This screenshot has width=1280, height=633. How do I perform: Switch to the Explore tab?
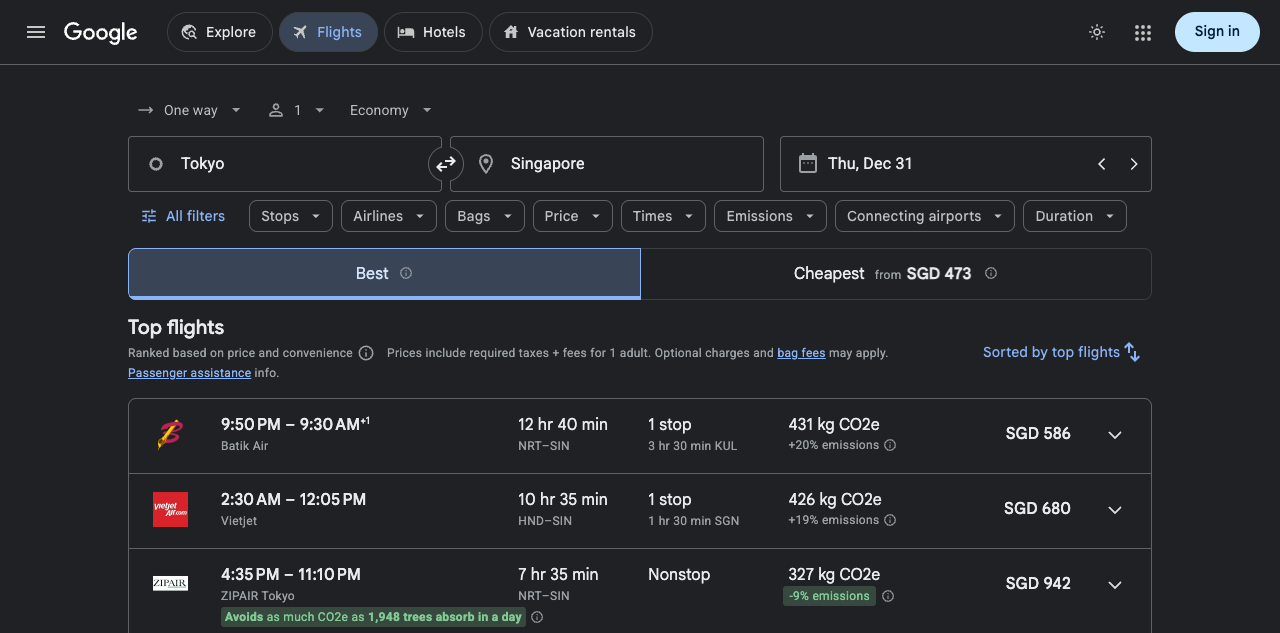click(220, 32)
